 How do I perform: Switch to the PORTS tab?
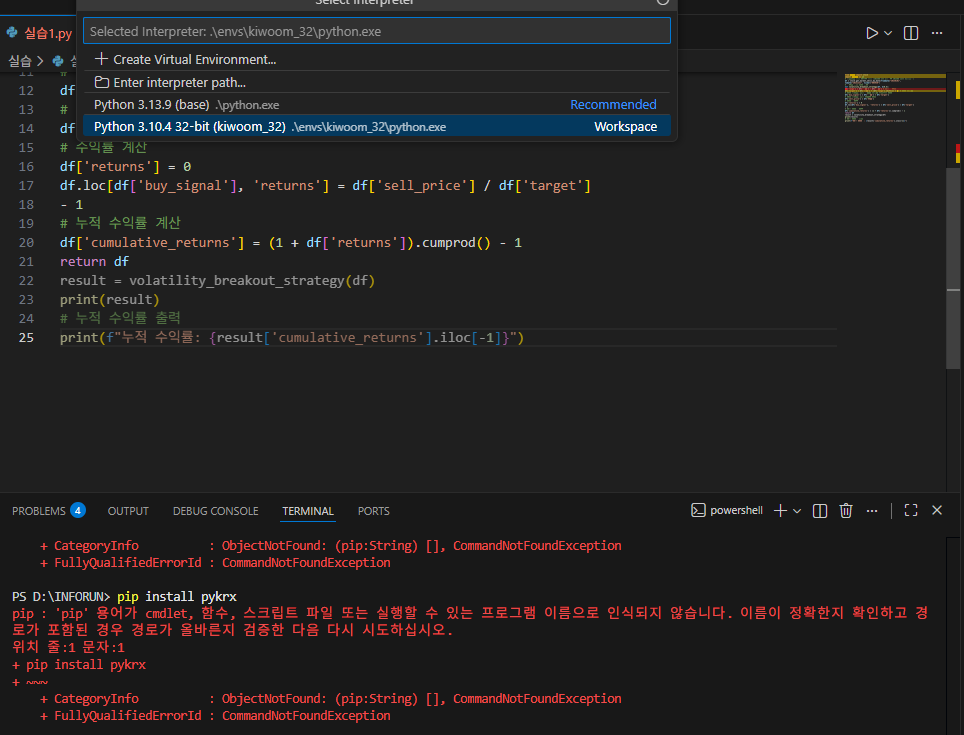pyautogui.click(x=373, y=511)
